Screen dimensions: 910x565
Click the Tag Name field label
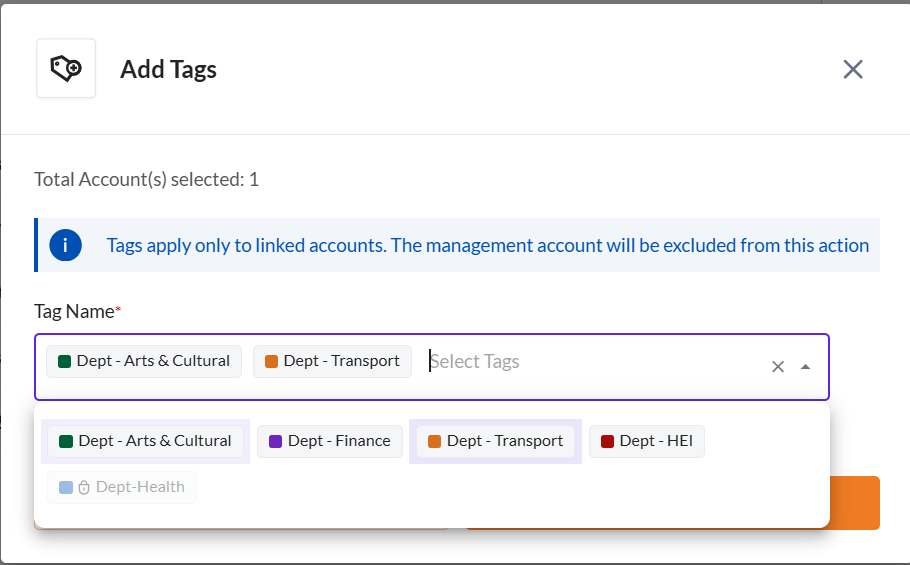tap(77, 312)
